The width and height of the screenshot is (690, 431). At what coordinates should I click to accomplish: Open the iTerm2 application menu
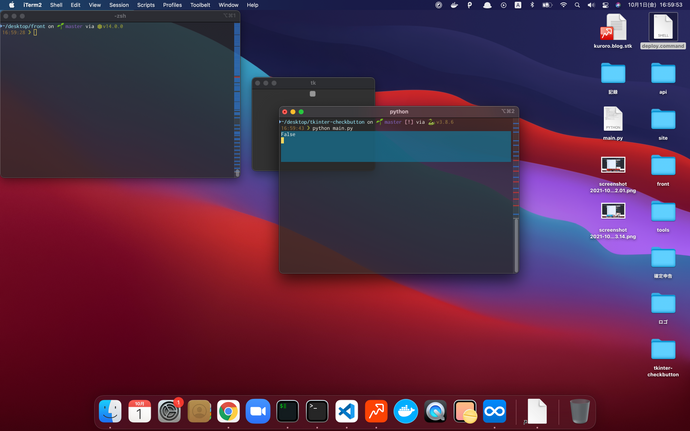tap(33, 5)
